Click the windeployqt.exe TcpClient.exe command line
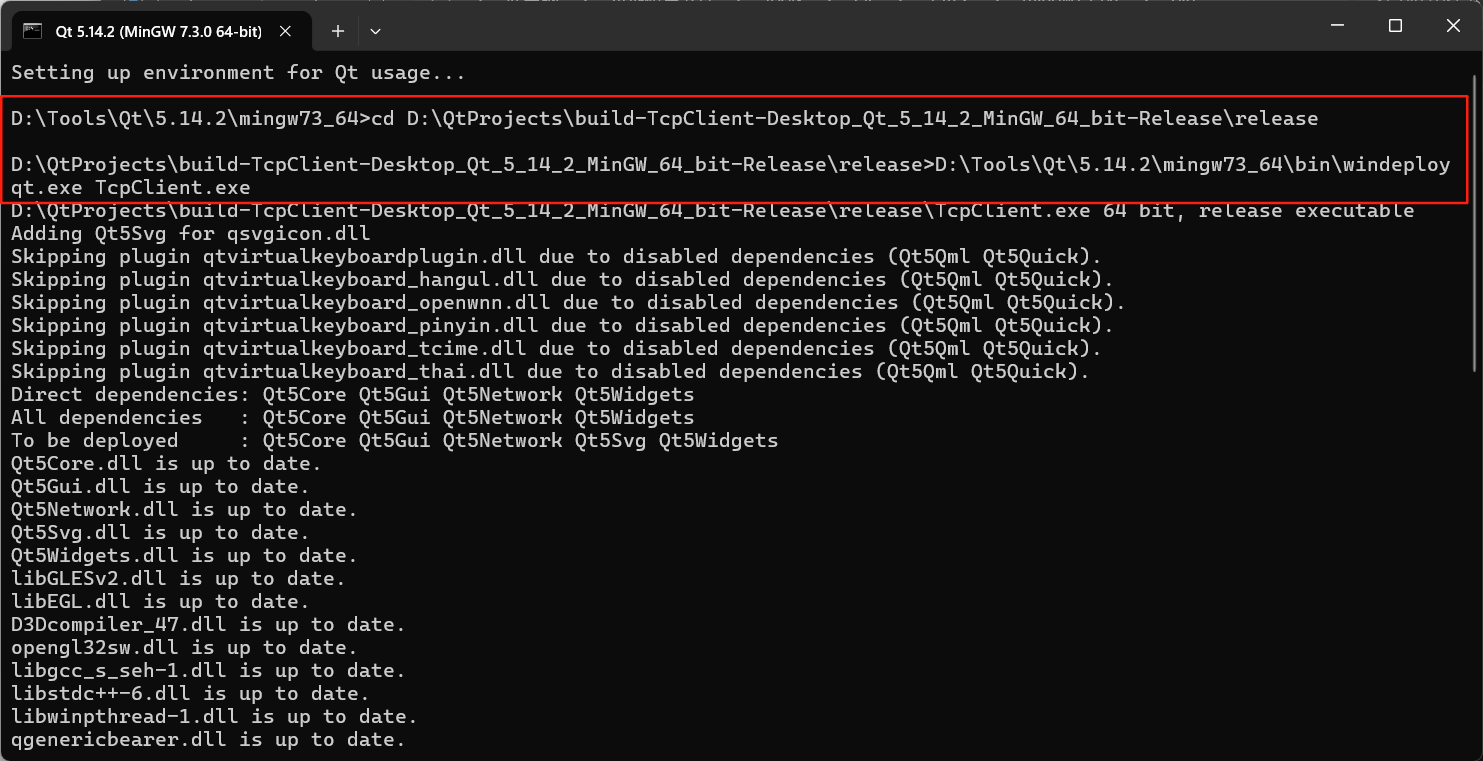This screenshot has height=761, width=1483. pos(700,164)
